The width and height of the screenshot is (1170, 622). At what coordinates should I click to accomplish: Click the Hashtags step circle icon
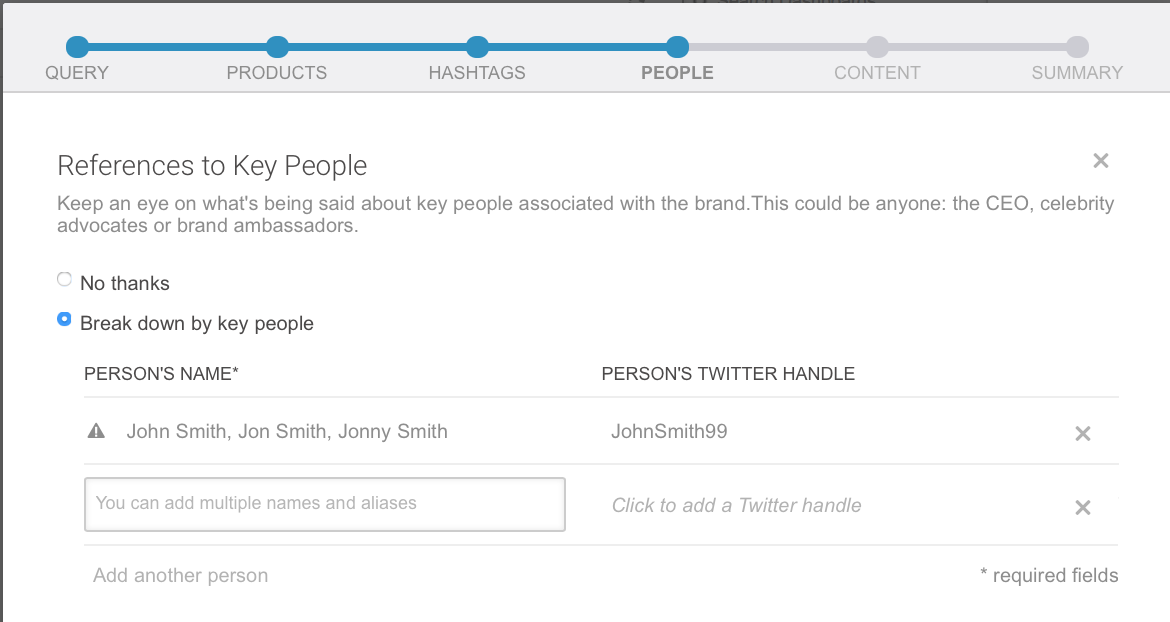[x=477, y=46]
